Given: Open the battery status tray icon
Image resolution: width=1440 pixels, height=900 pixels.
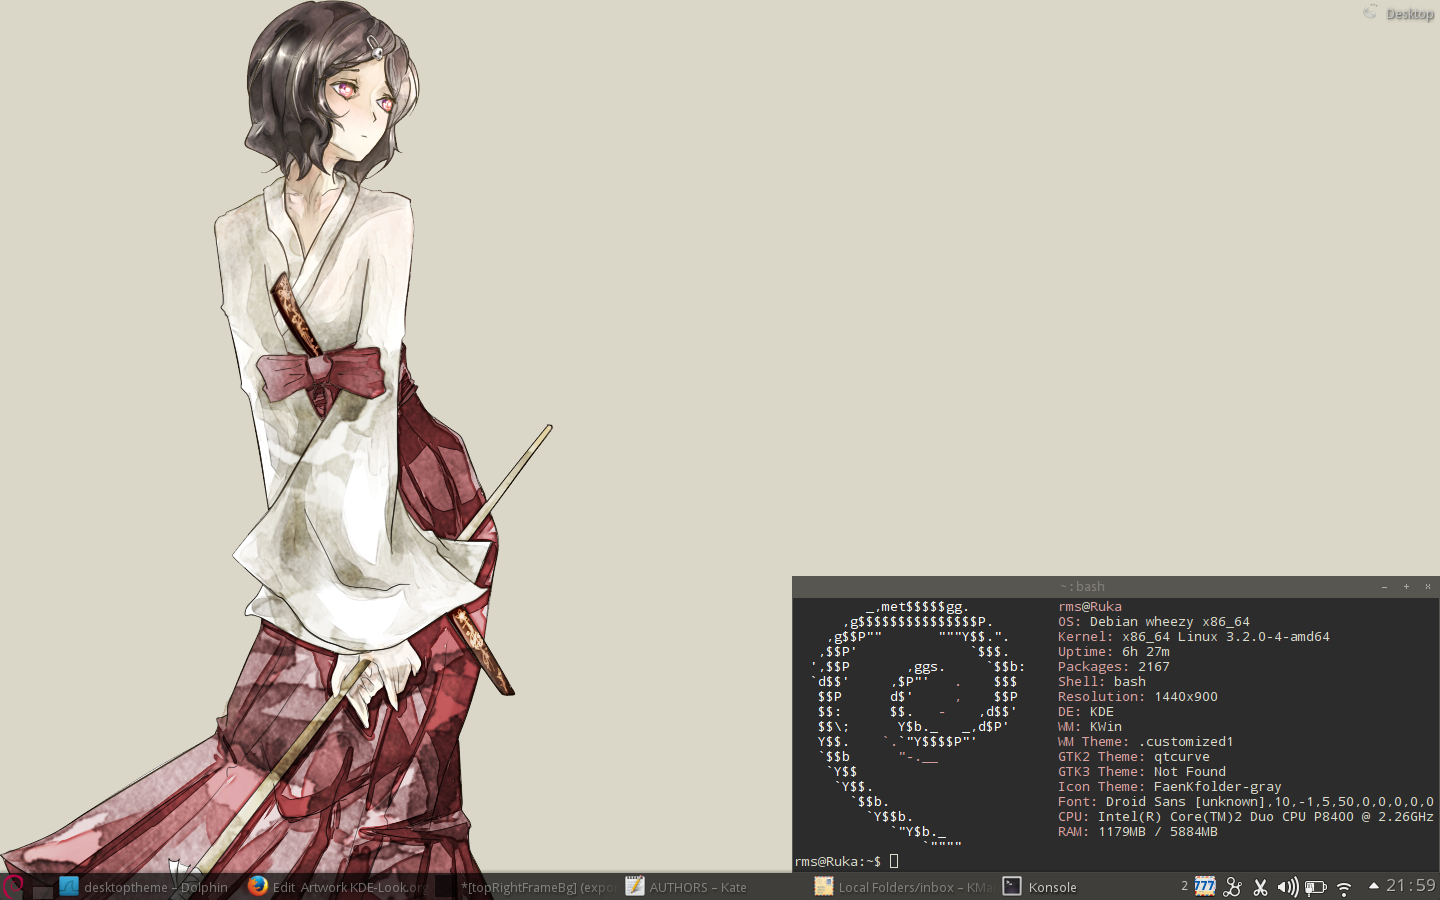Looking at the screenshot, I should [x=1316, y=887].
